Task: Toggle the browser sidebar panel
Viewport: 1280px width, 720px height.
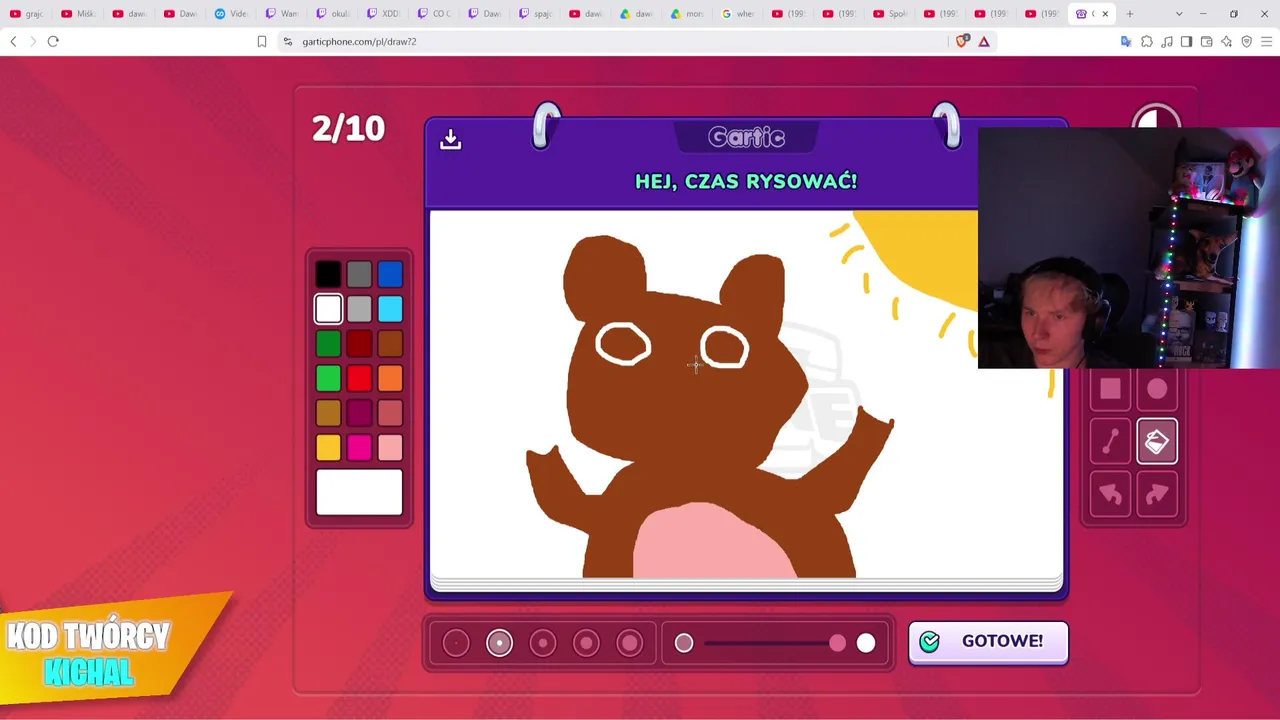Action: (x=1186, y=41)
